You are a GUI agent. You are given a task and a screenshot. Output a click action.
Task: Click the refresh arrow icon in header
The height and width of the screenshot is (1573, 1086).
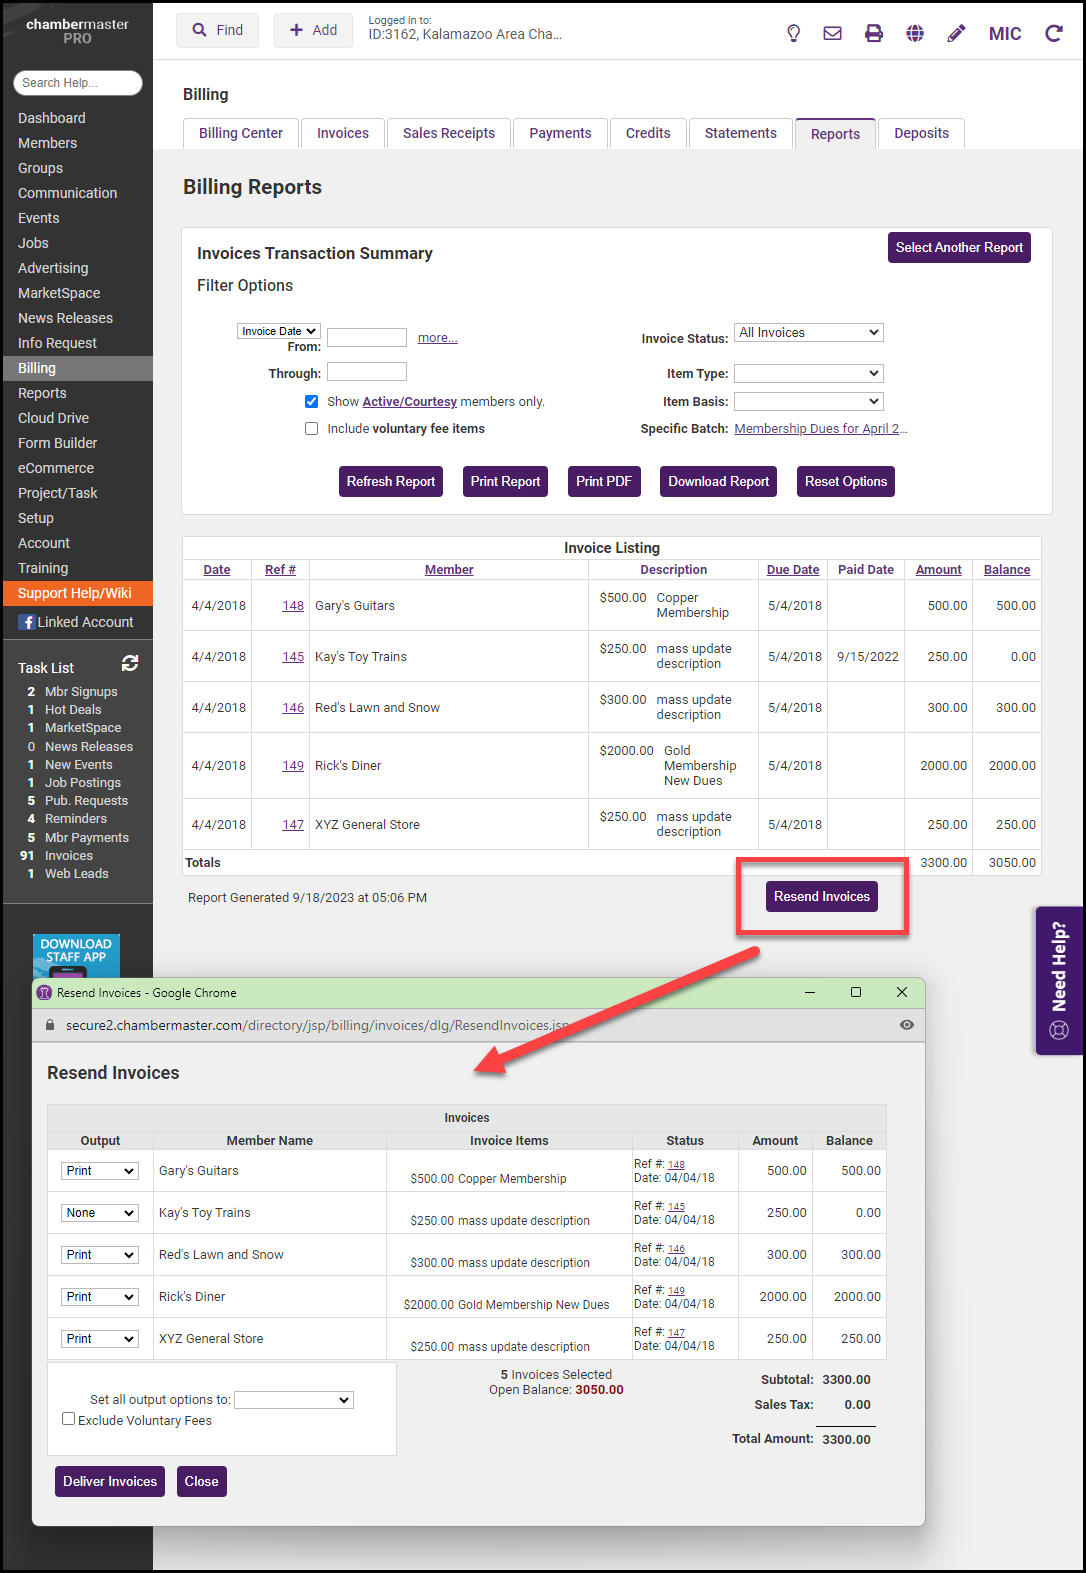[1053, 33]
